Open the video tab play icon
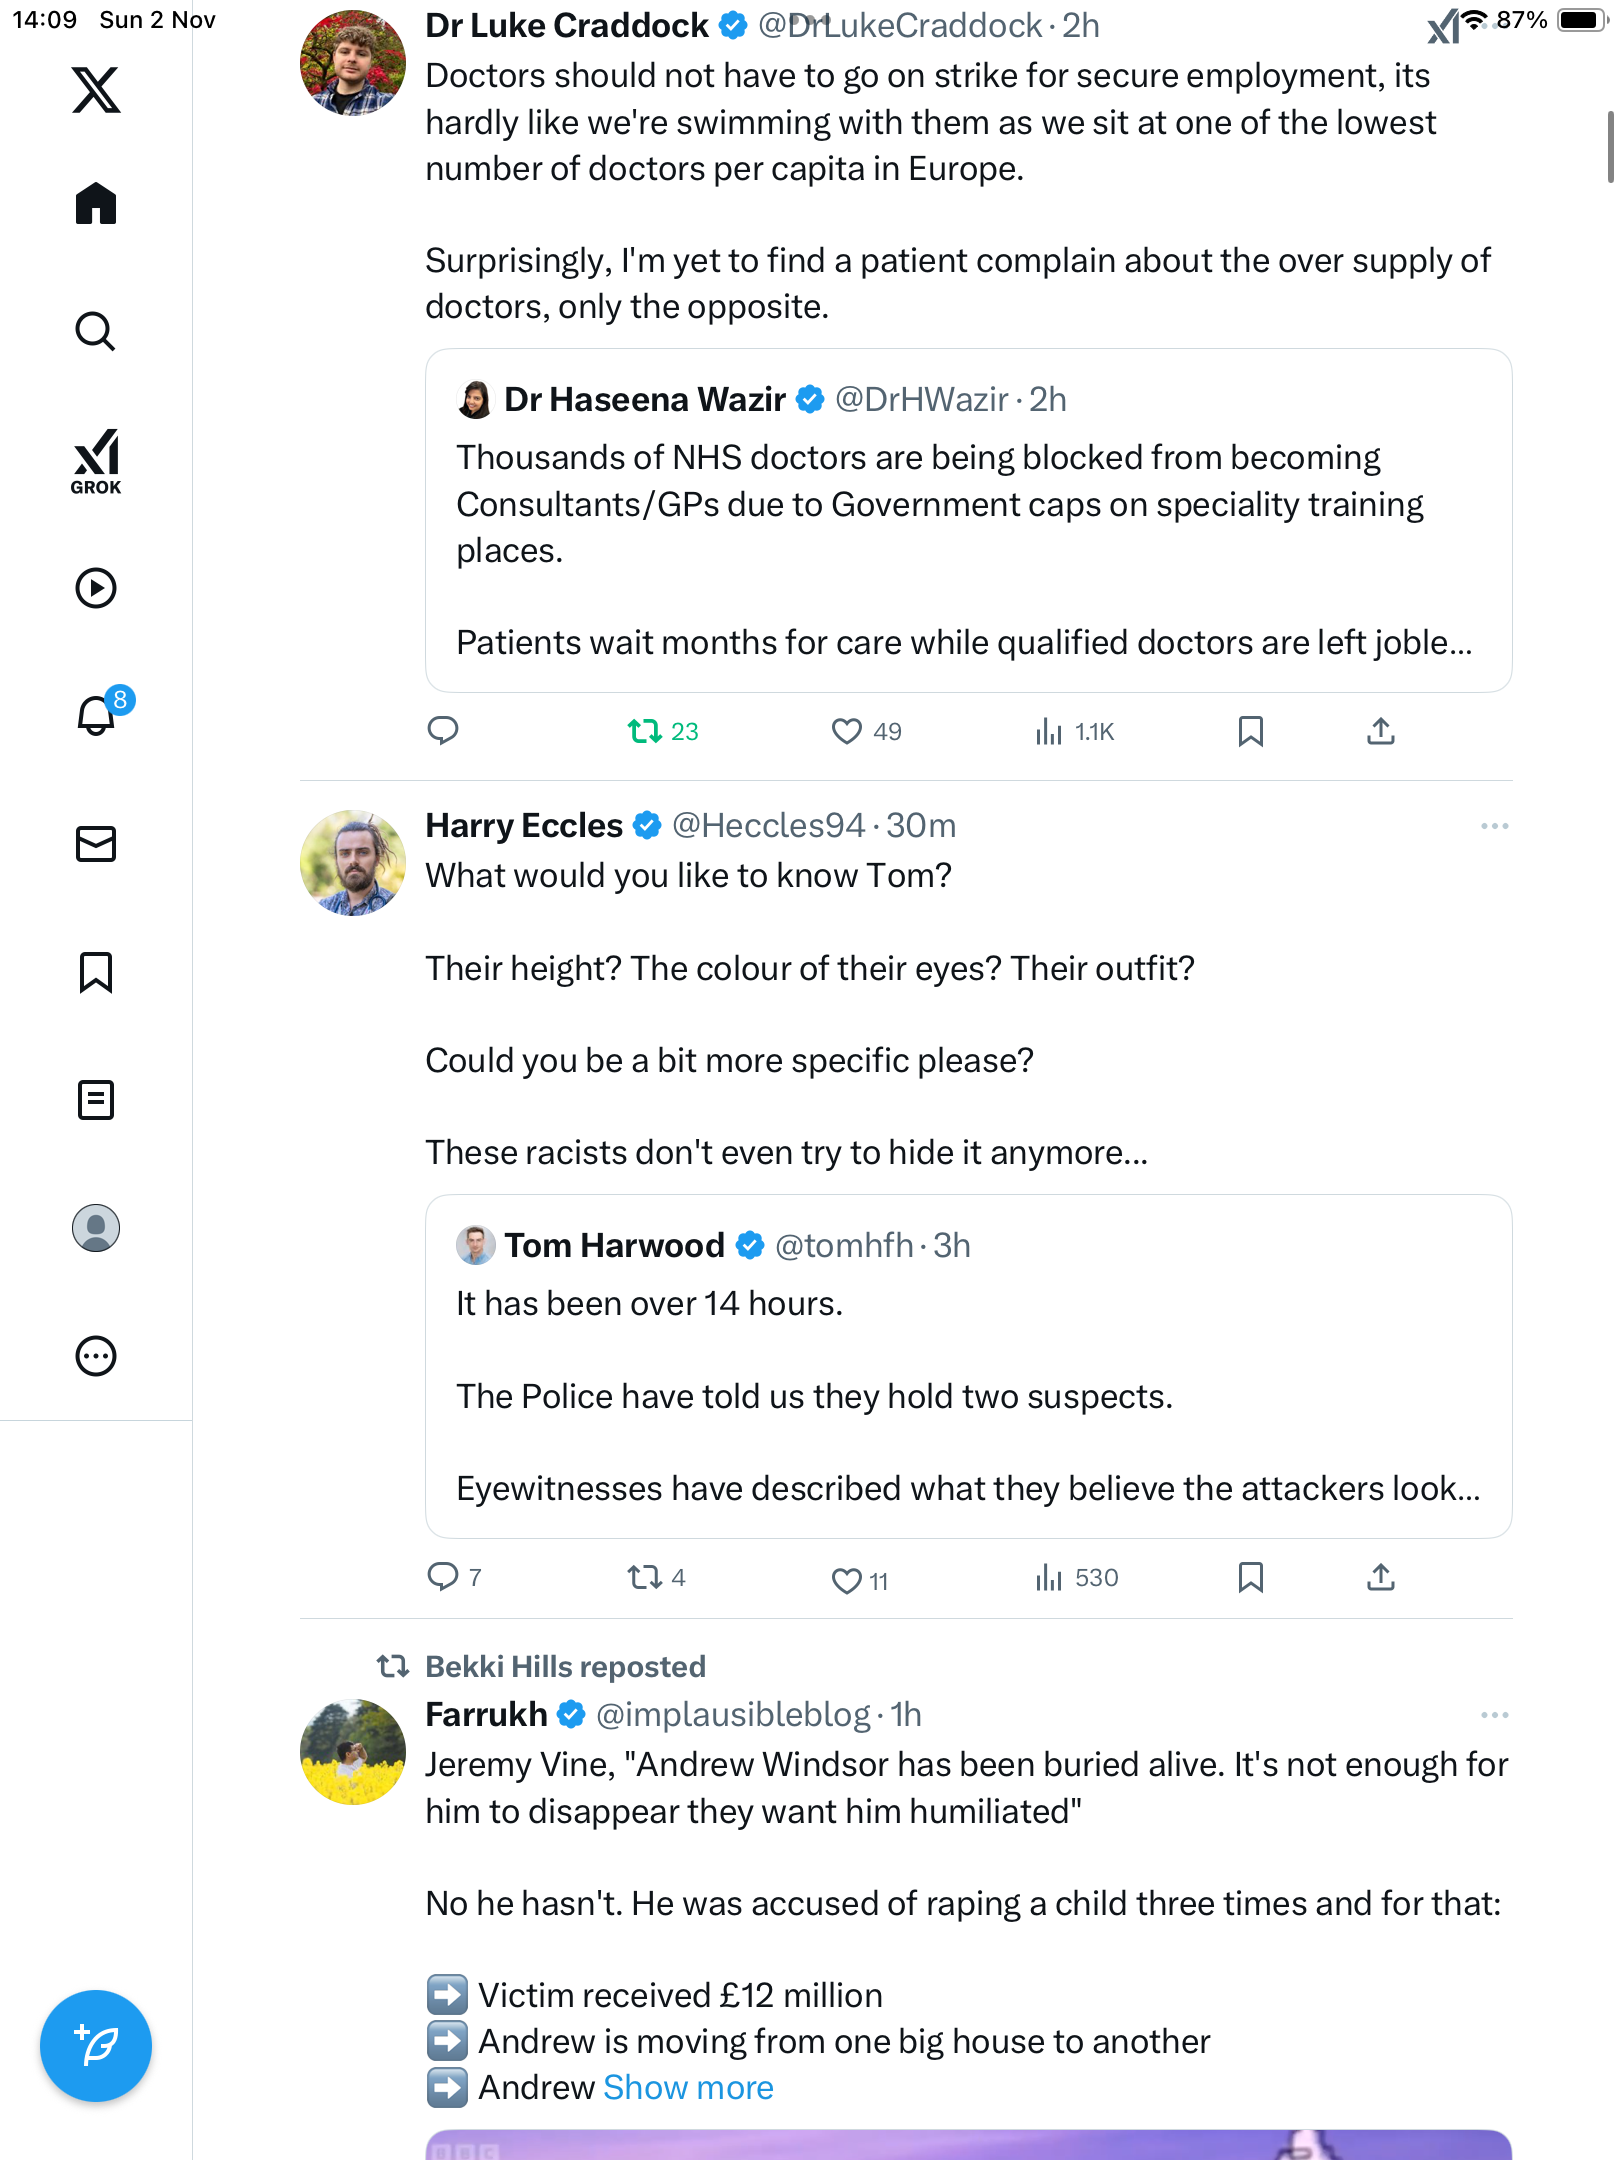Viewport: 1620px width, 2160px height. tap(96, 588)
